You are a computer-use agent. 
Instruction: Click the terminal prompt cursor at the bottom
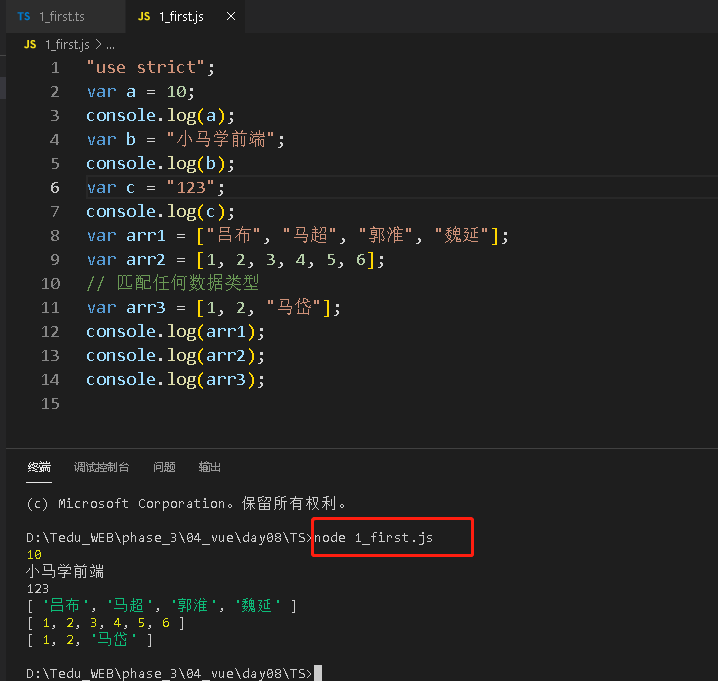[318, 673]
